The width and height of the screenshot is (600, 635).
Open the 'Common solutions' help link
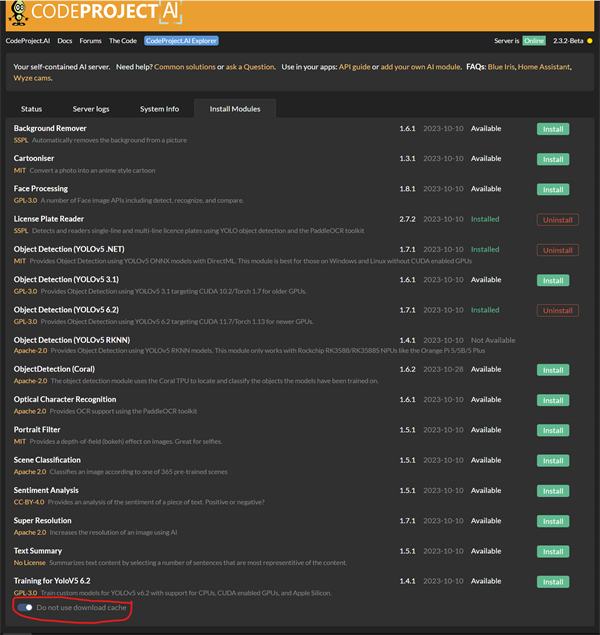(x=185, y=67)
